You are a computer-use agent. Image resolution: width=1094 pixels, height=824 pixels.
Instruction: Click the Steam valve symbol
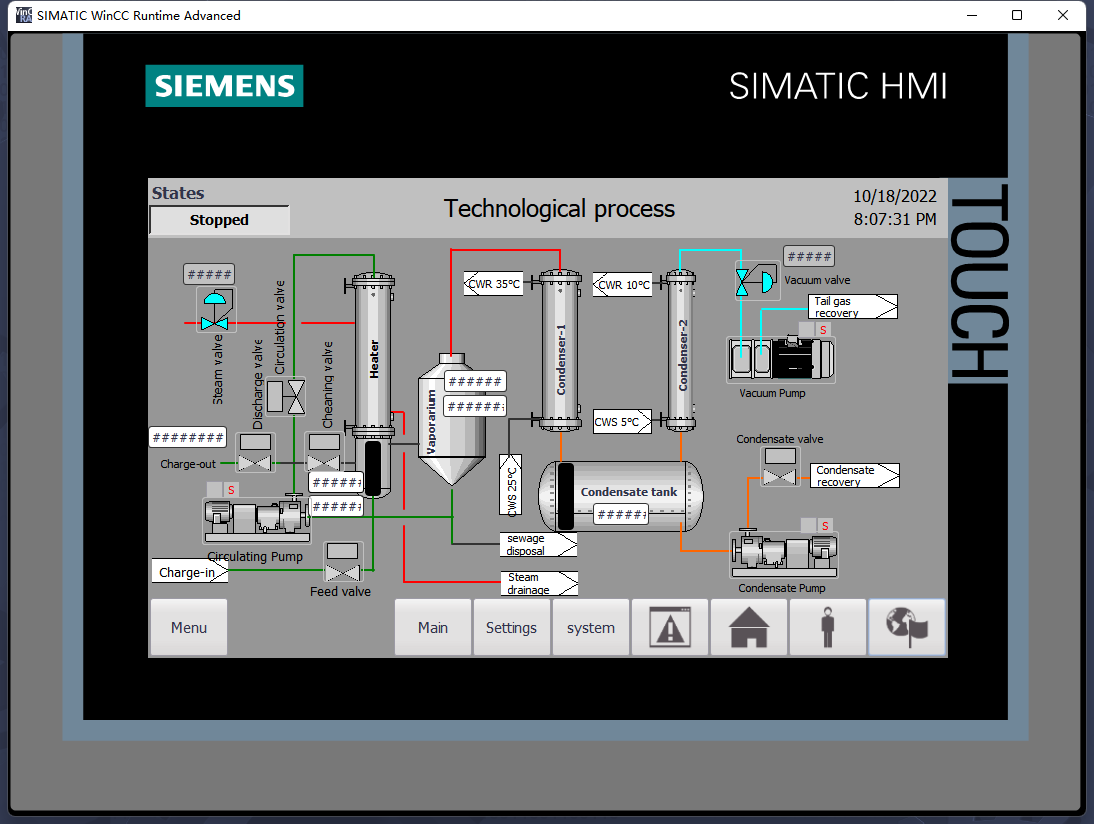tap(215, 310)
